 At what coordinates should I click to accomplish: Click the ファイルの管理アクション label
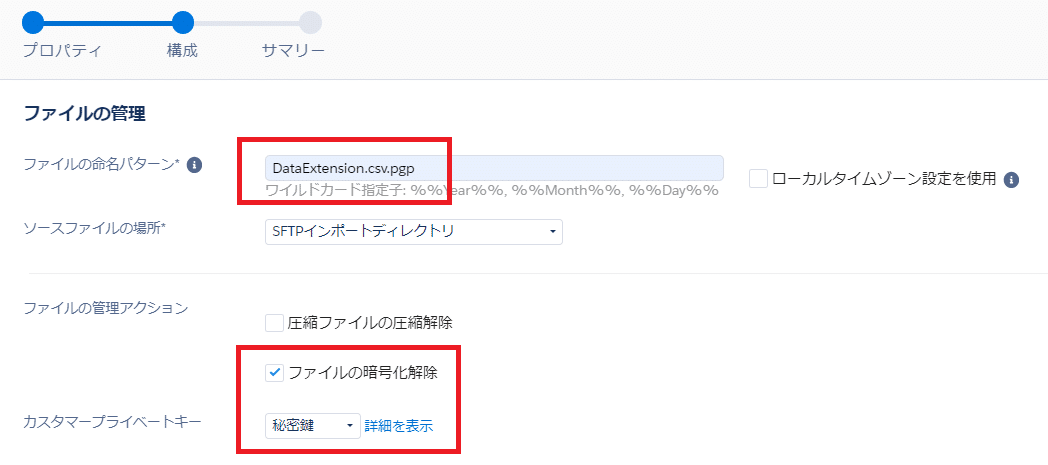tap(106, 308)
